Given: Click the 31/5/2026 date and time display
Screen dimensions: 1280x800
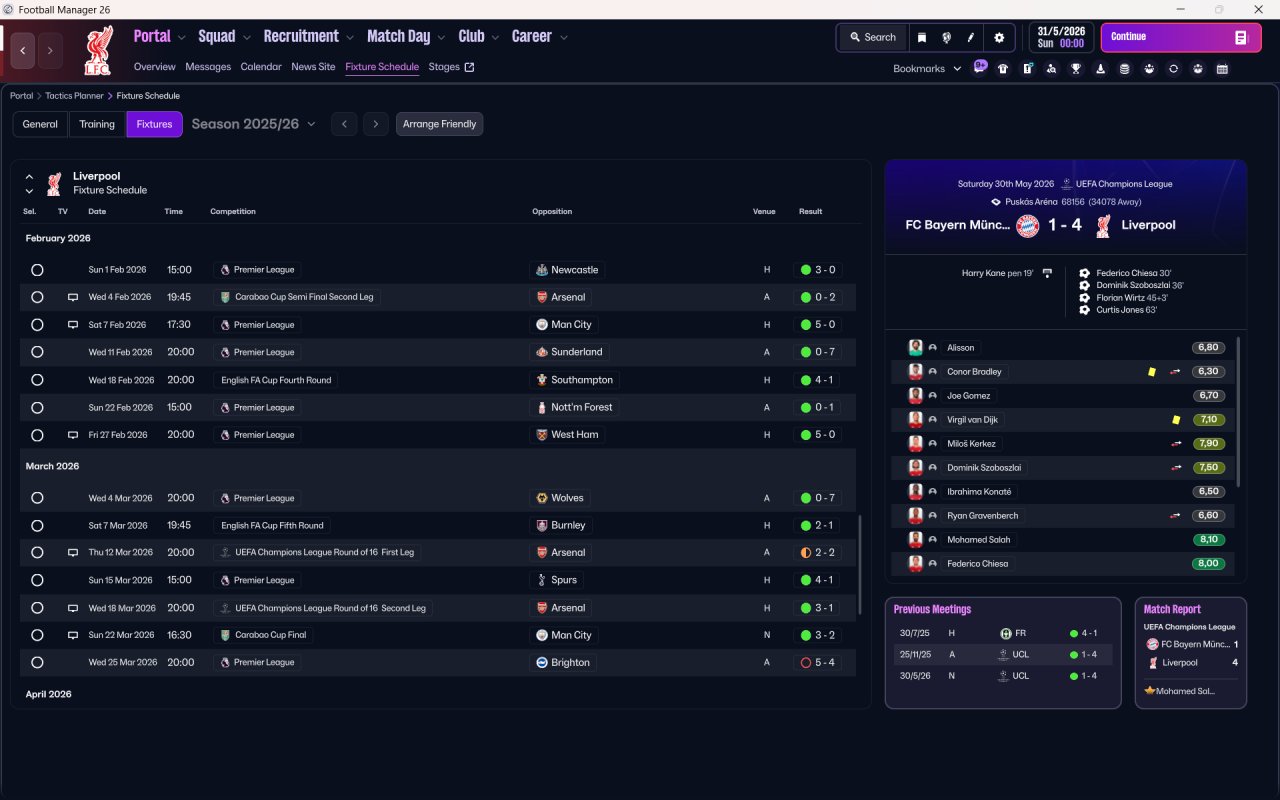Looking at the screenshot, I should pos(1061,37).
